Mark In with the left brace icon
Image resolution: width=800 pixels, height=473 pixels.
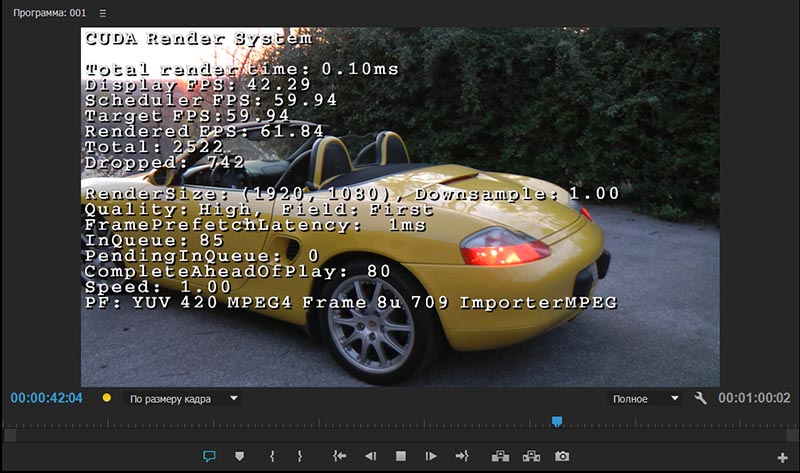(272, 456)
